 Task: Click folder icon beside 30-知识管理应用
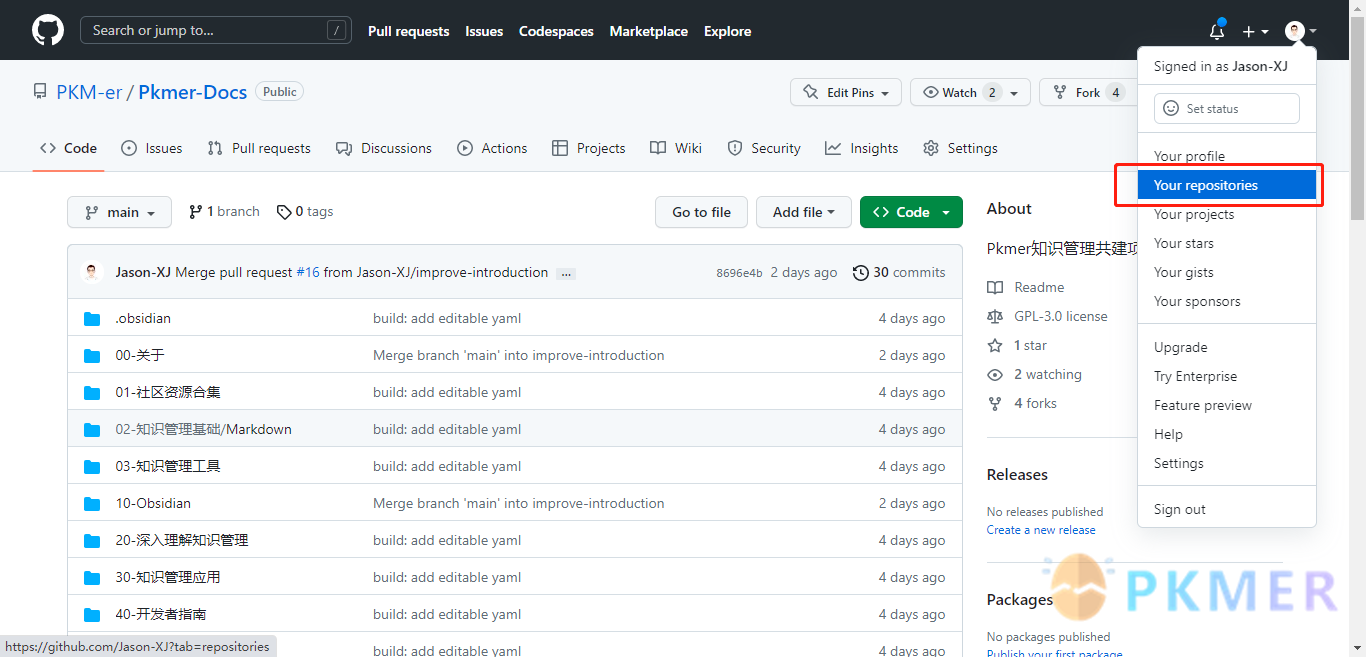(92, 577)
